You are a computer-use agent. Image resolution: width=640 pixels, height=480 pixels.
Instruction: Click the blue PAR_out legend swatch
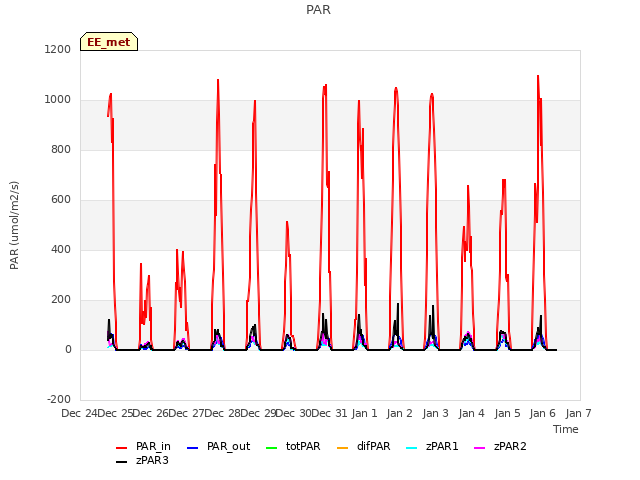pyautogui.click(x=192, y=448)
